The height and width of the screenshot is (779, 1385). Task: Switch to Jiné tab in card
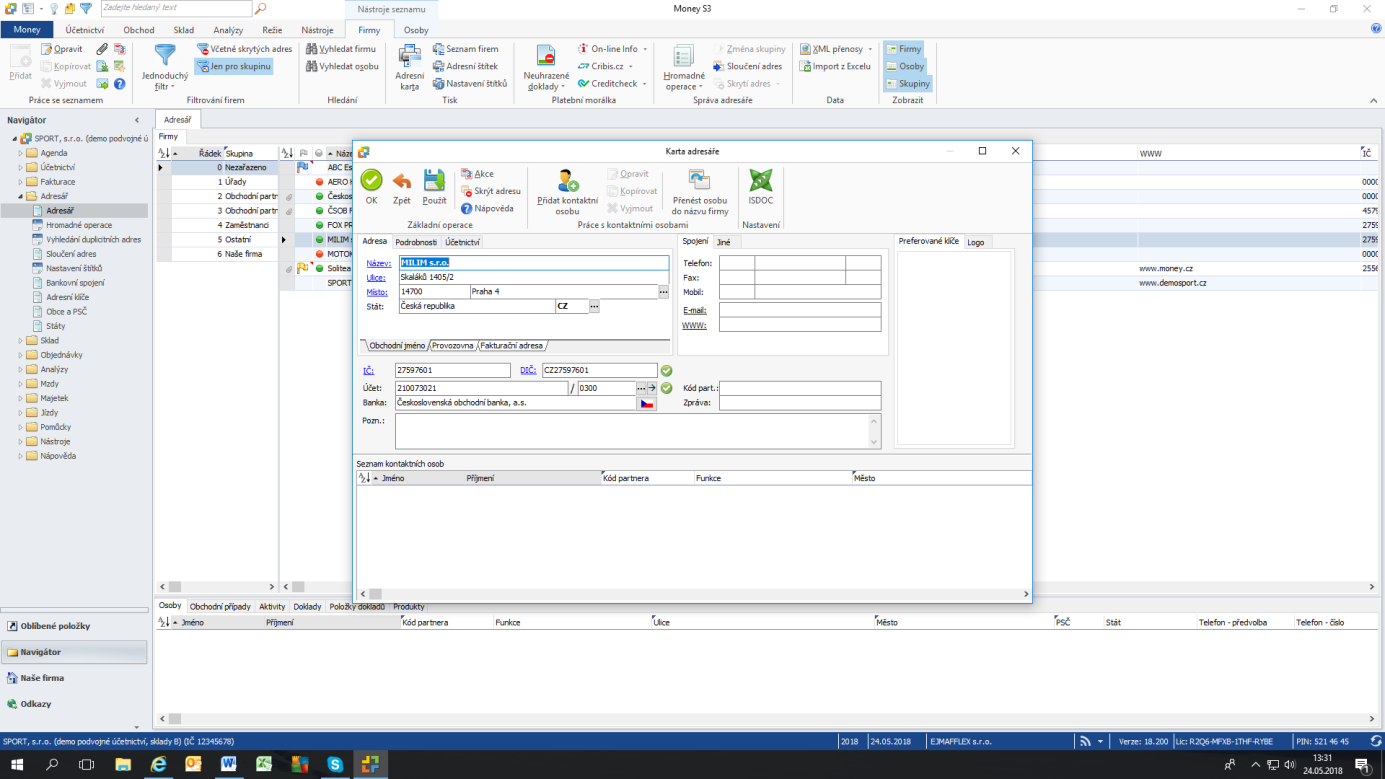[x=723, y=242]
